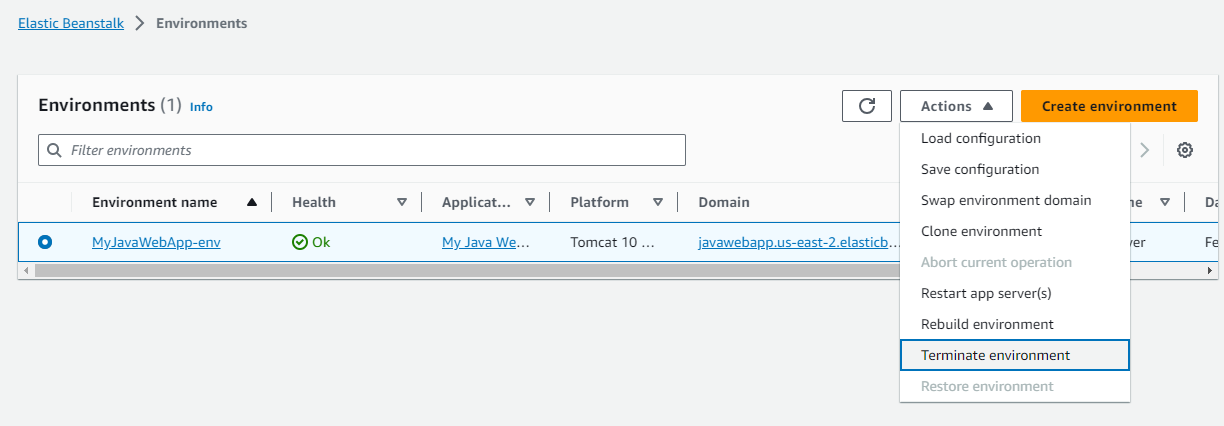The height and width of the screenshot is (426, 1224).
Task: Collapse the Actions dropdown menu
Action: click(x=956, y=106)
